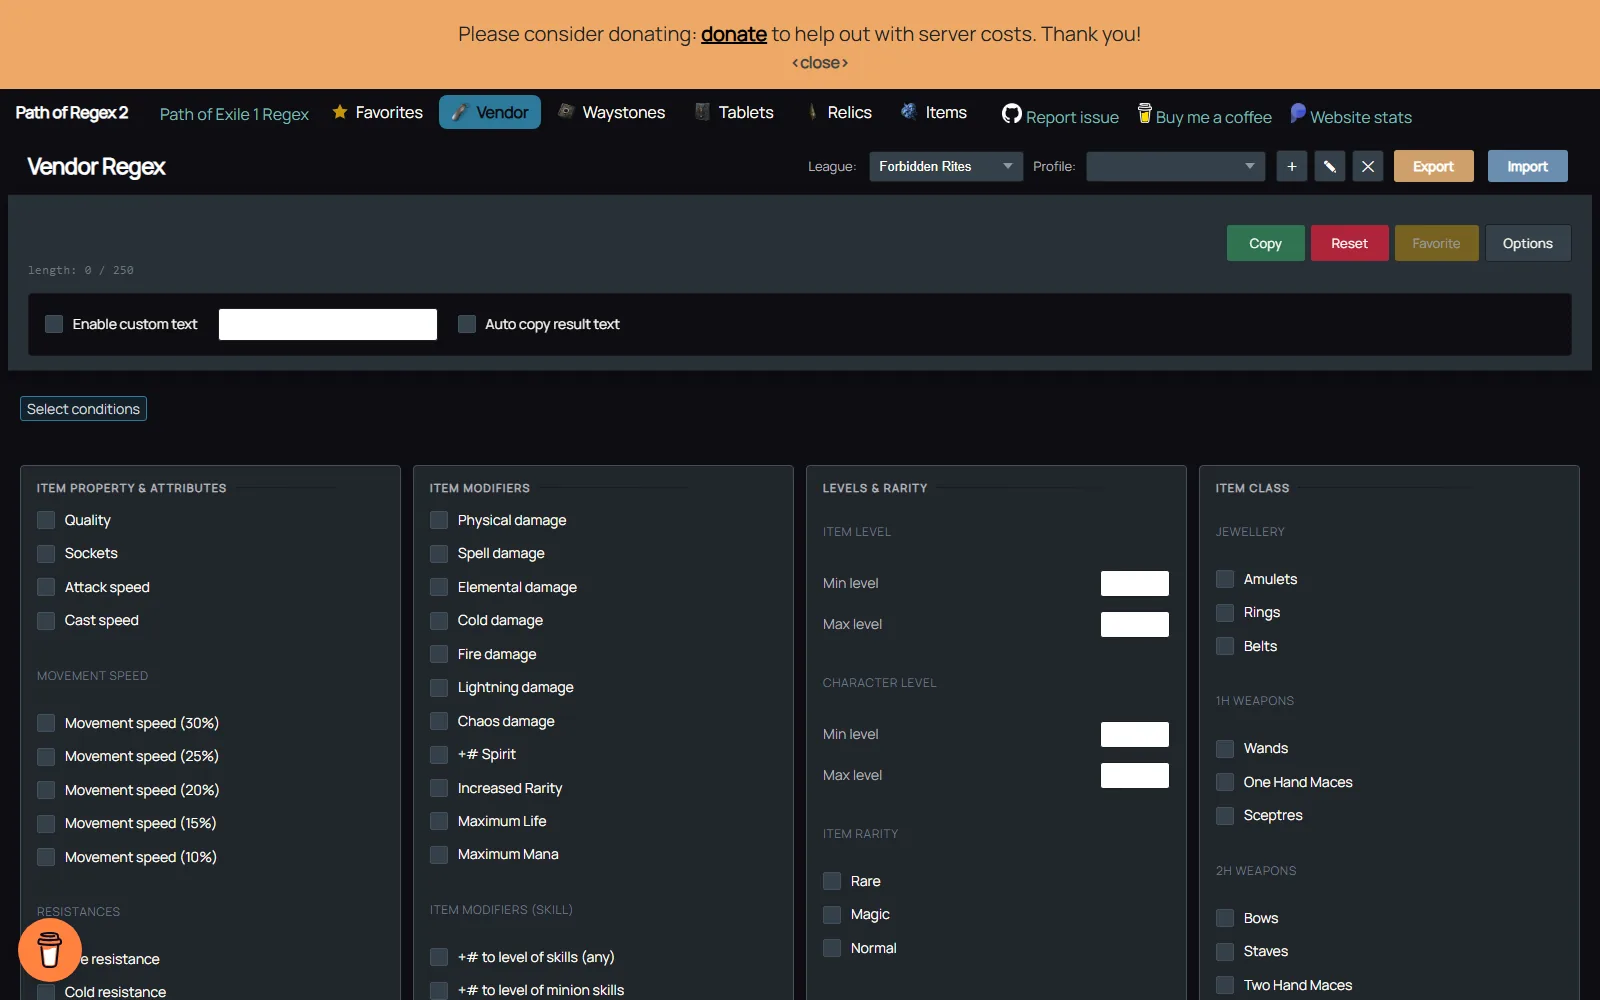
Task: Click the Items tab icon
Action: pyautogui.click(x=909, y=111)
